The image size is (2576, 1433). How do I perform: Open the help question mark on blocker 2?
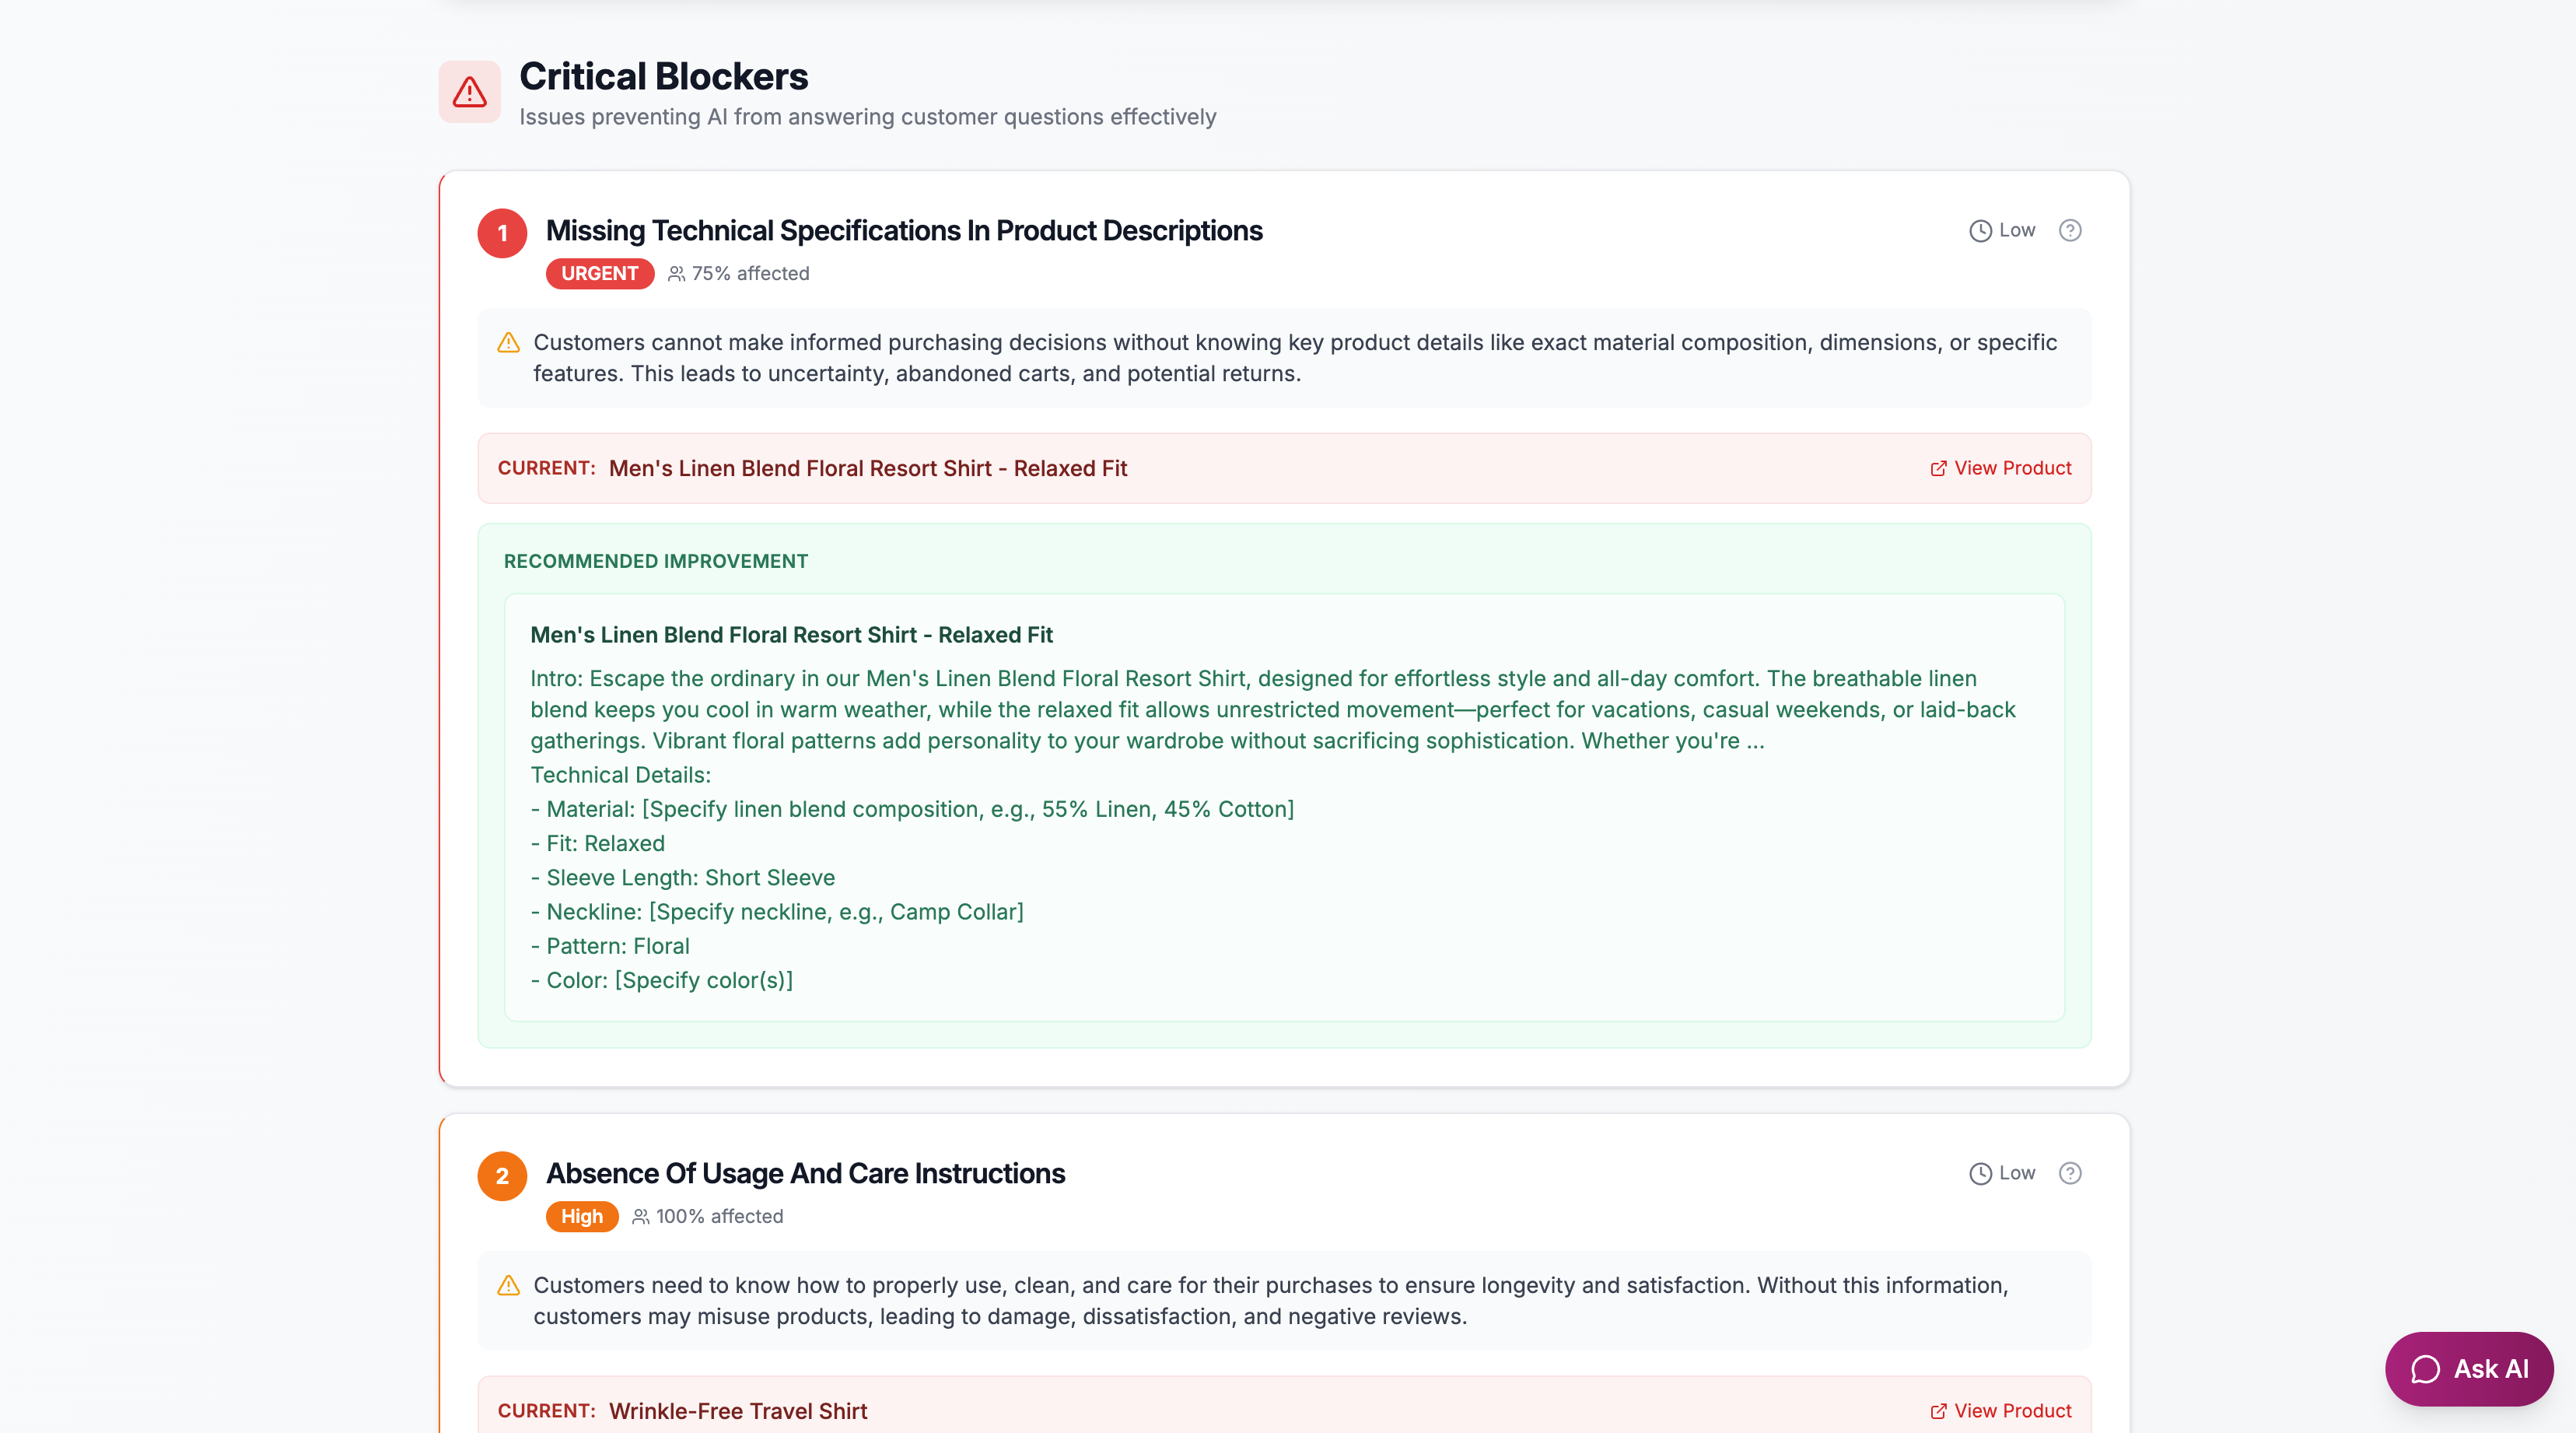coord(2070,1173)
